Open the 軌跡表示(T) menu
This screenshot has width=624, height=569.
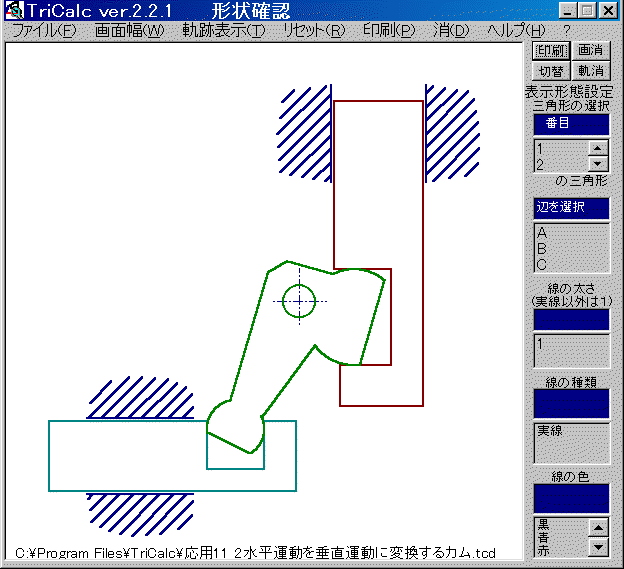coord(224,31)
